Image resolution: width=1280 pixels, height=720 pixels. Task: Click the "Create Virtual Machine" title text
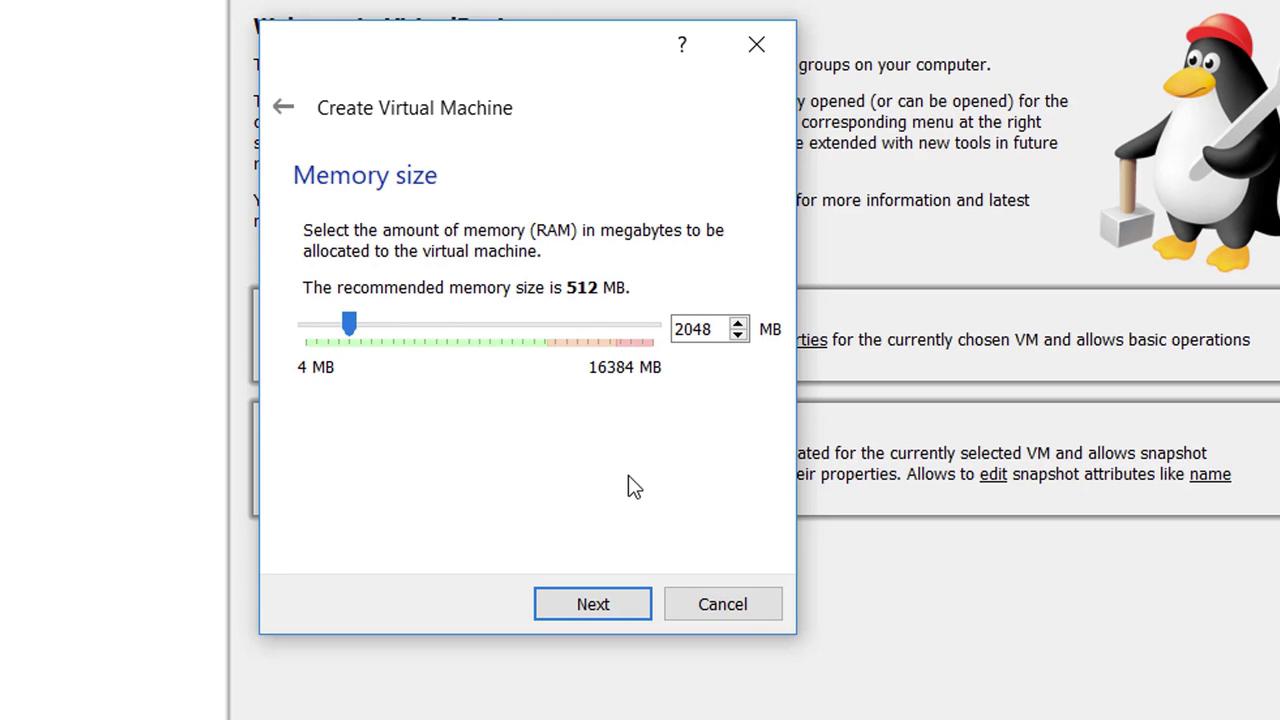tap(414, 108)
